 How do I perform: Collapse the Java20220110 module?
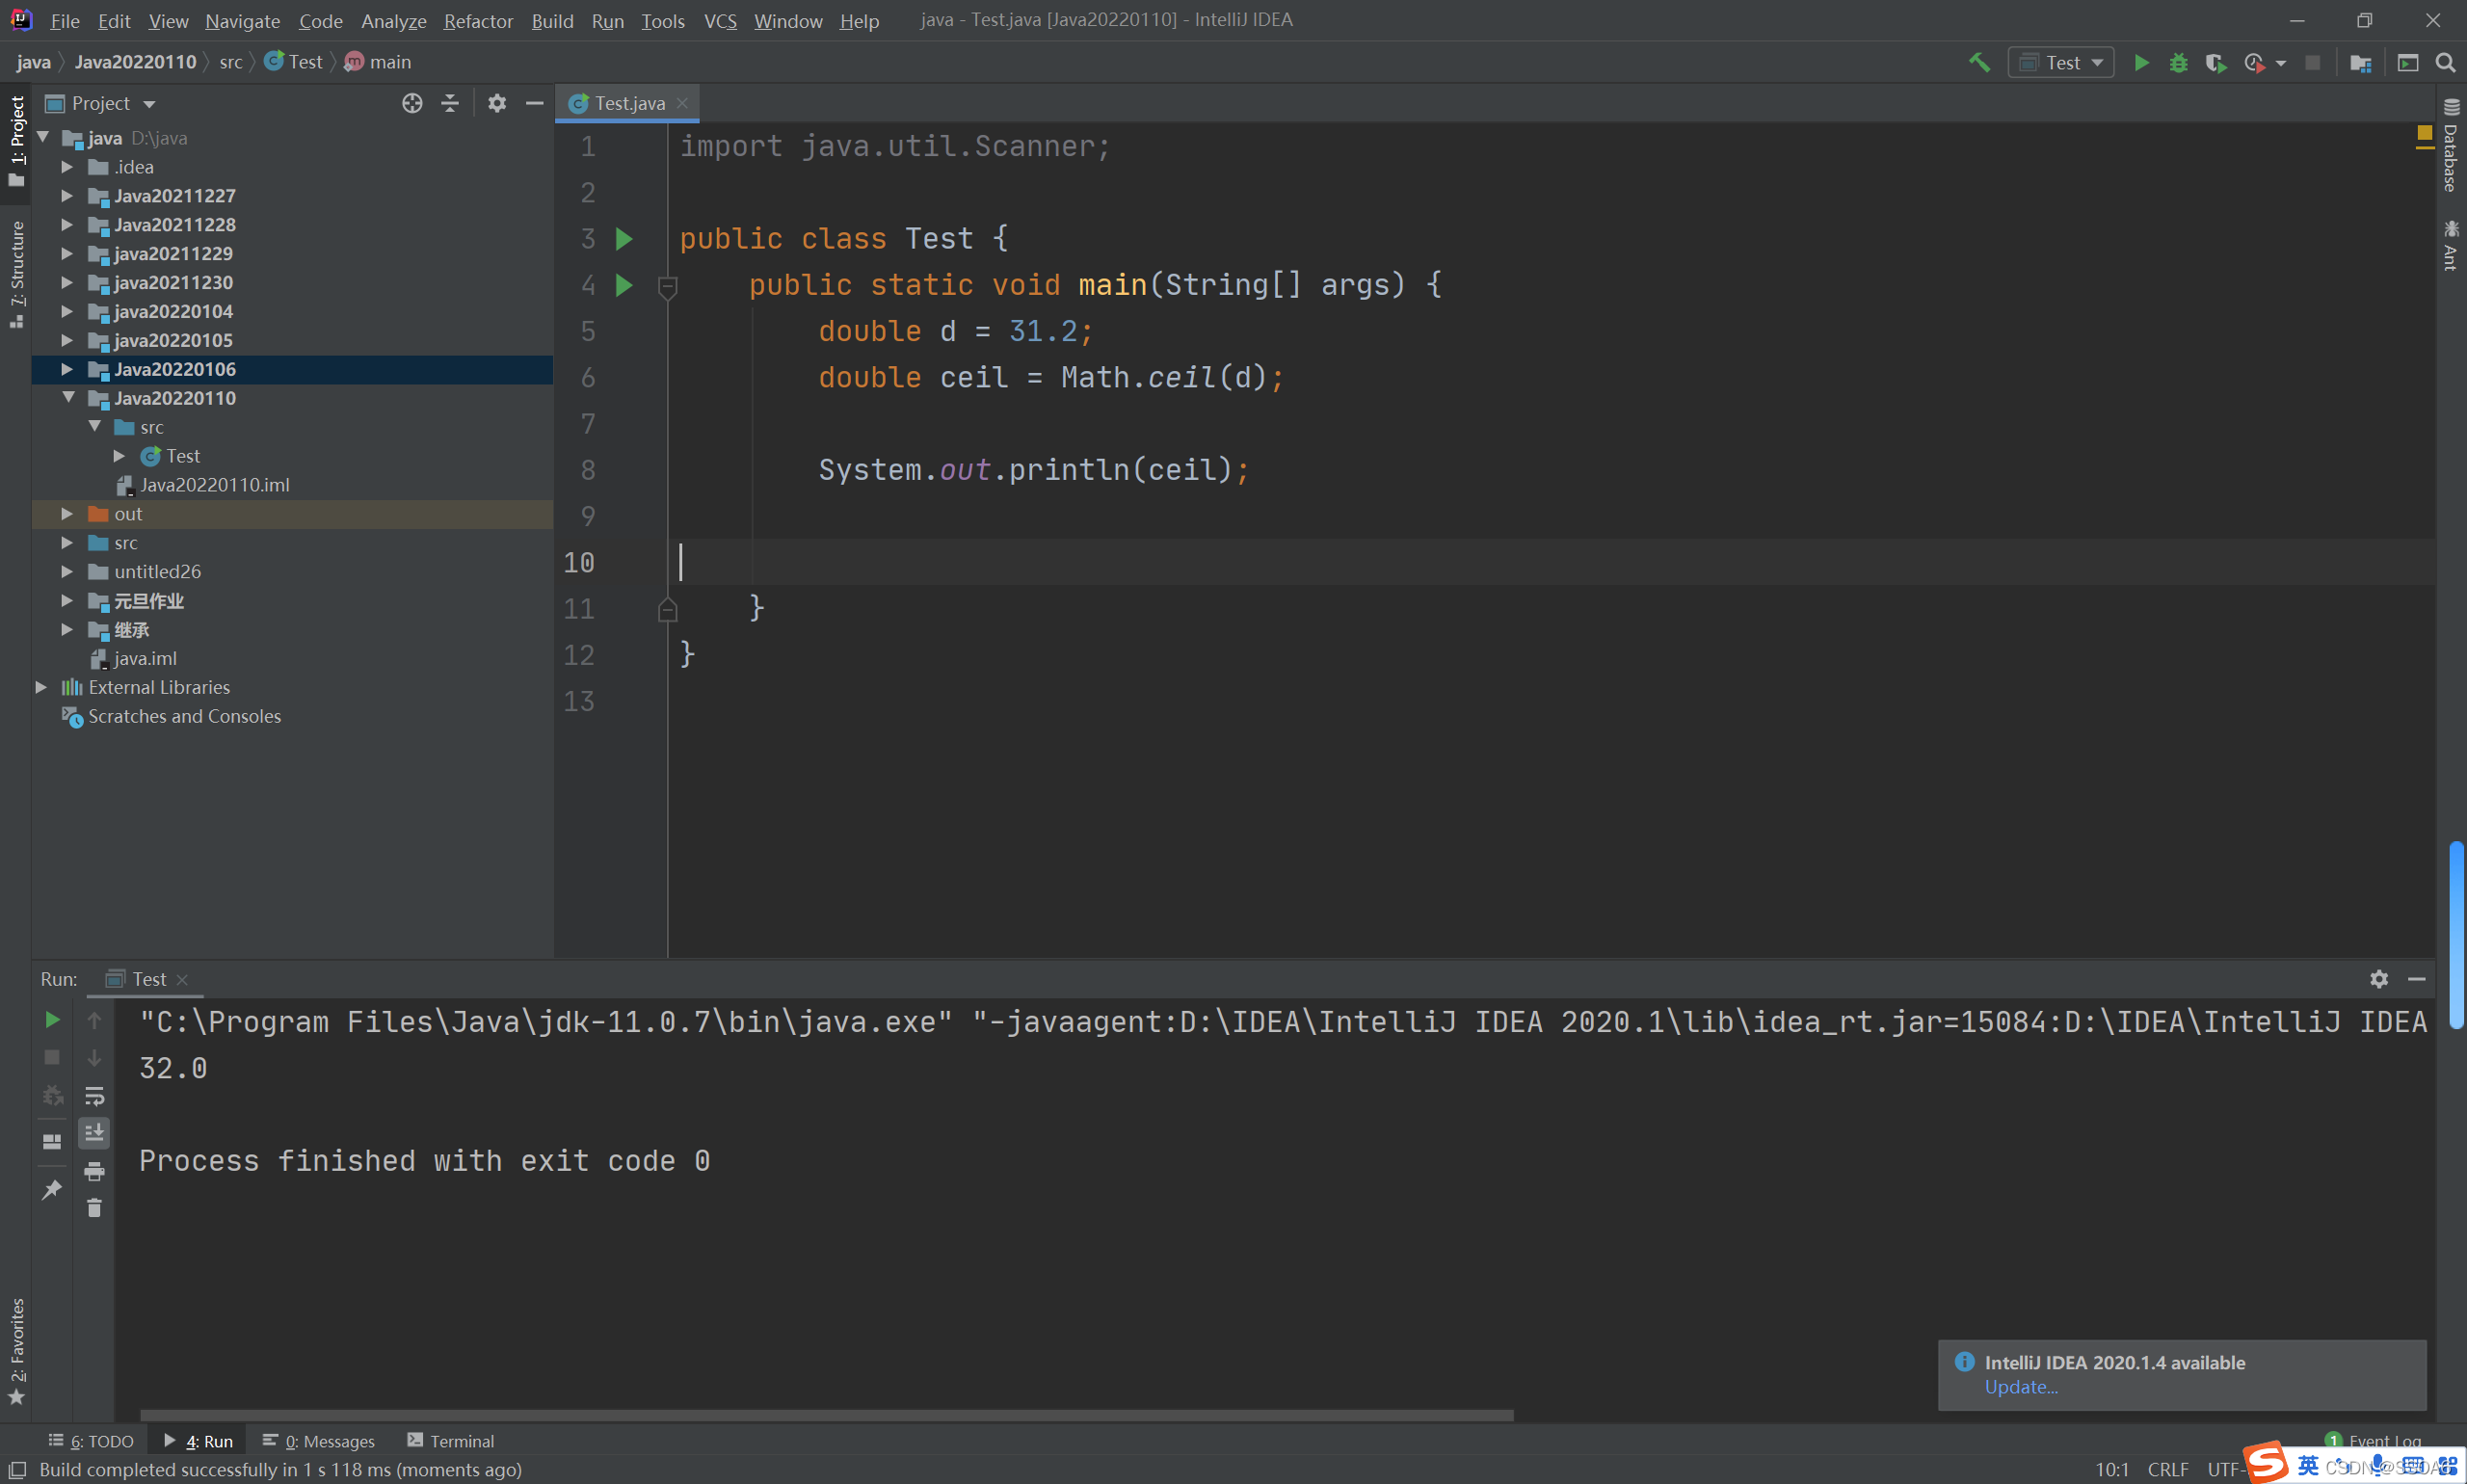click(68, 398)
